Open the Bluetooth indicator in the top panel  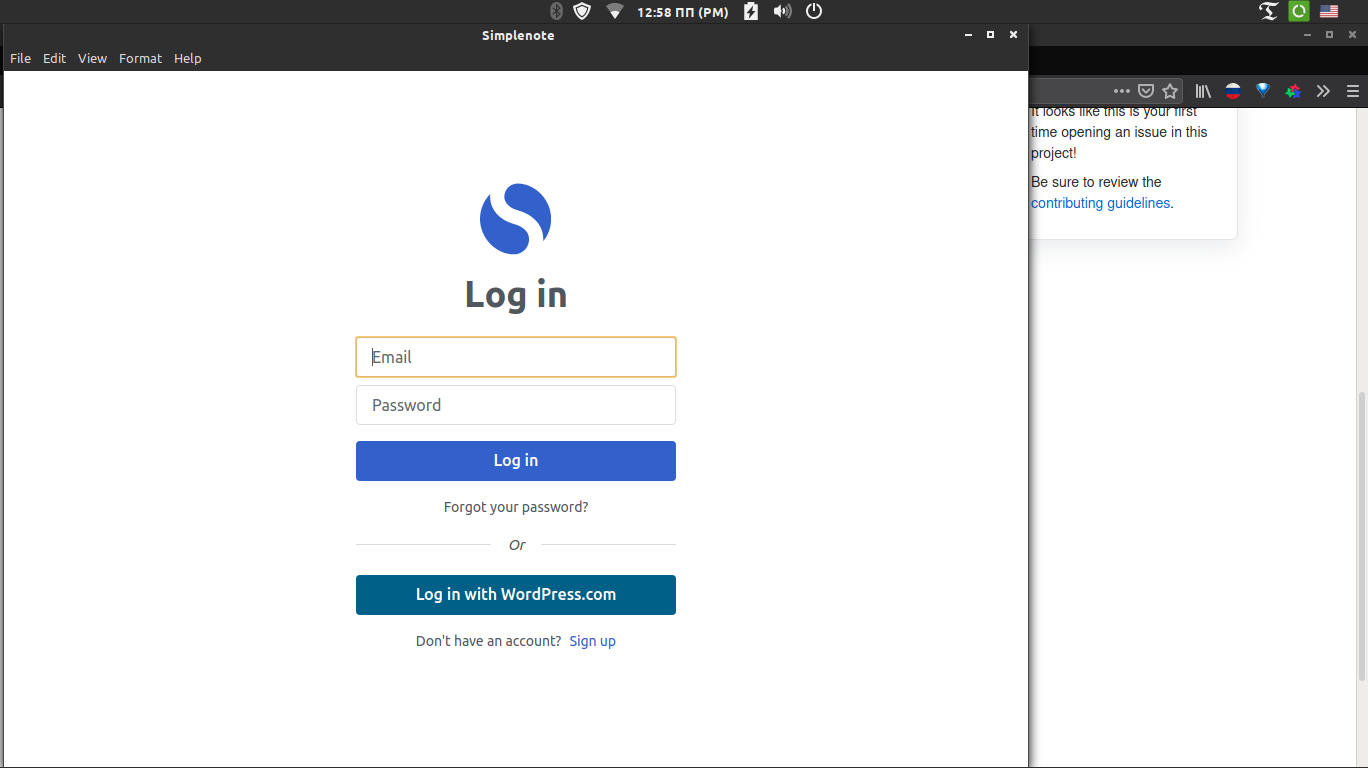coord(557,11)
